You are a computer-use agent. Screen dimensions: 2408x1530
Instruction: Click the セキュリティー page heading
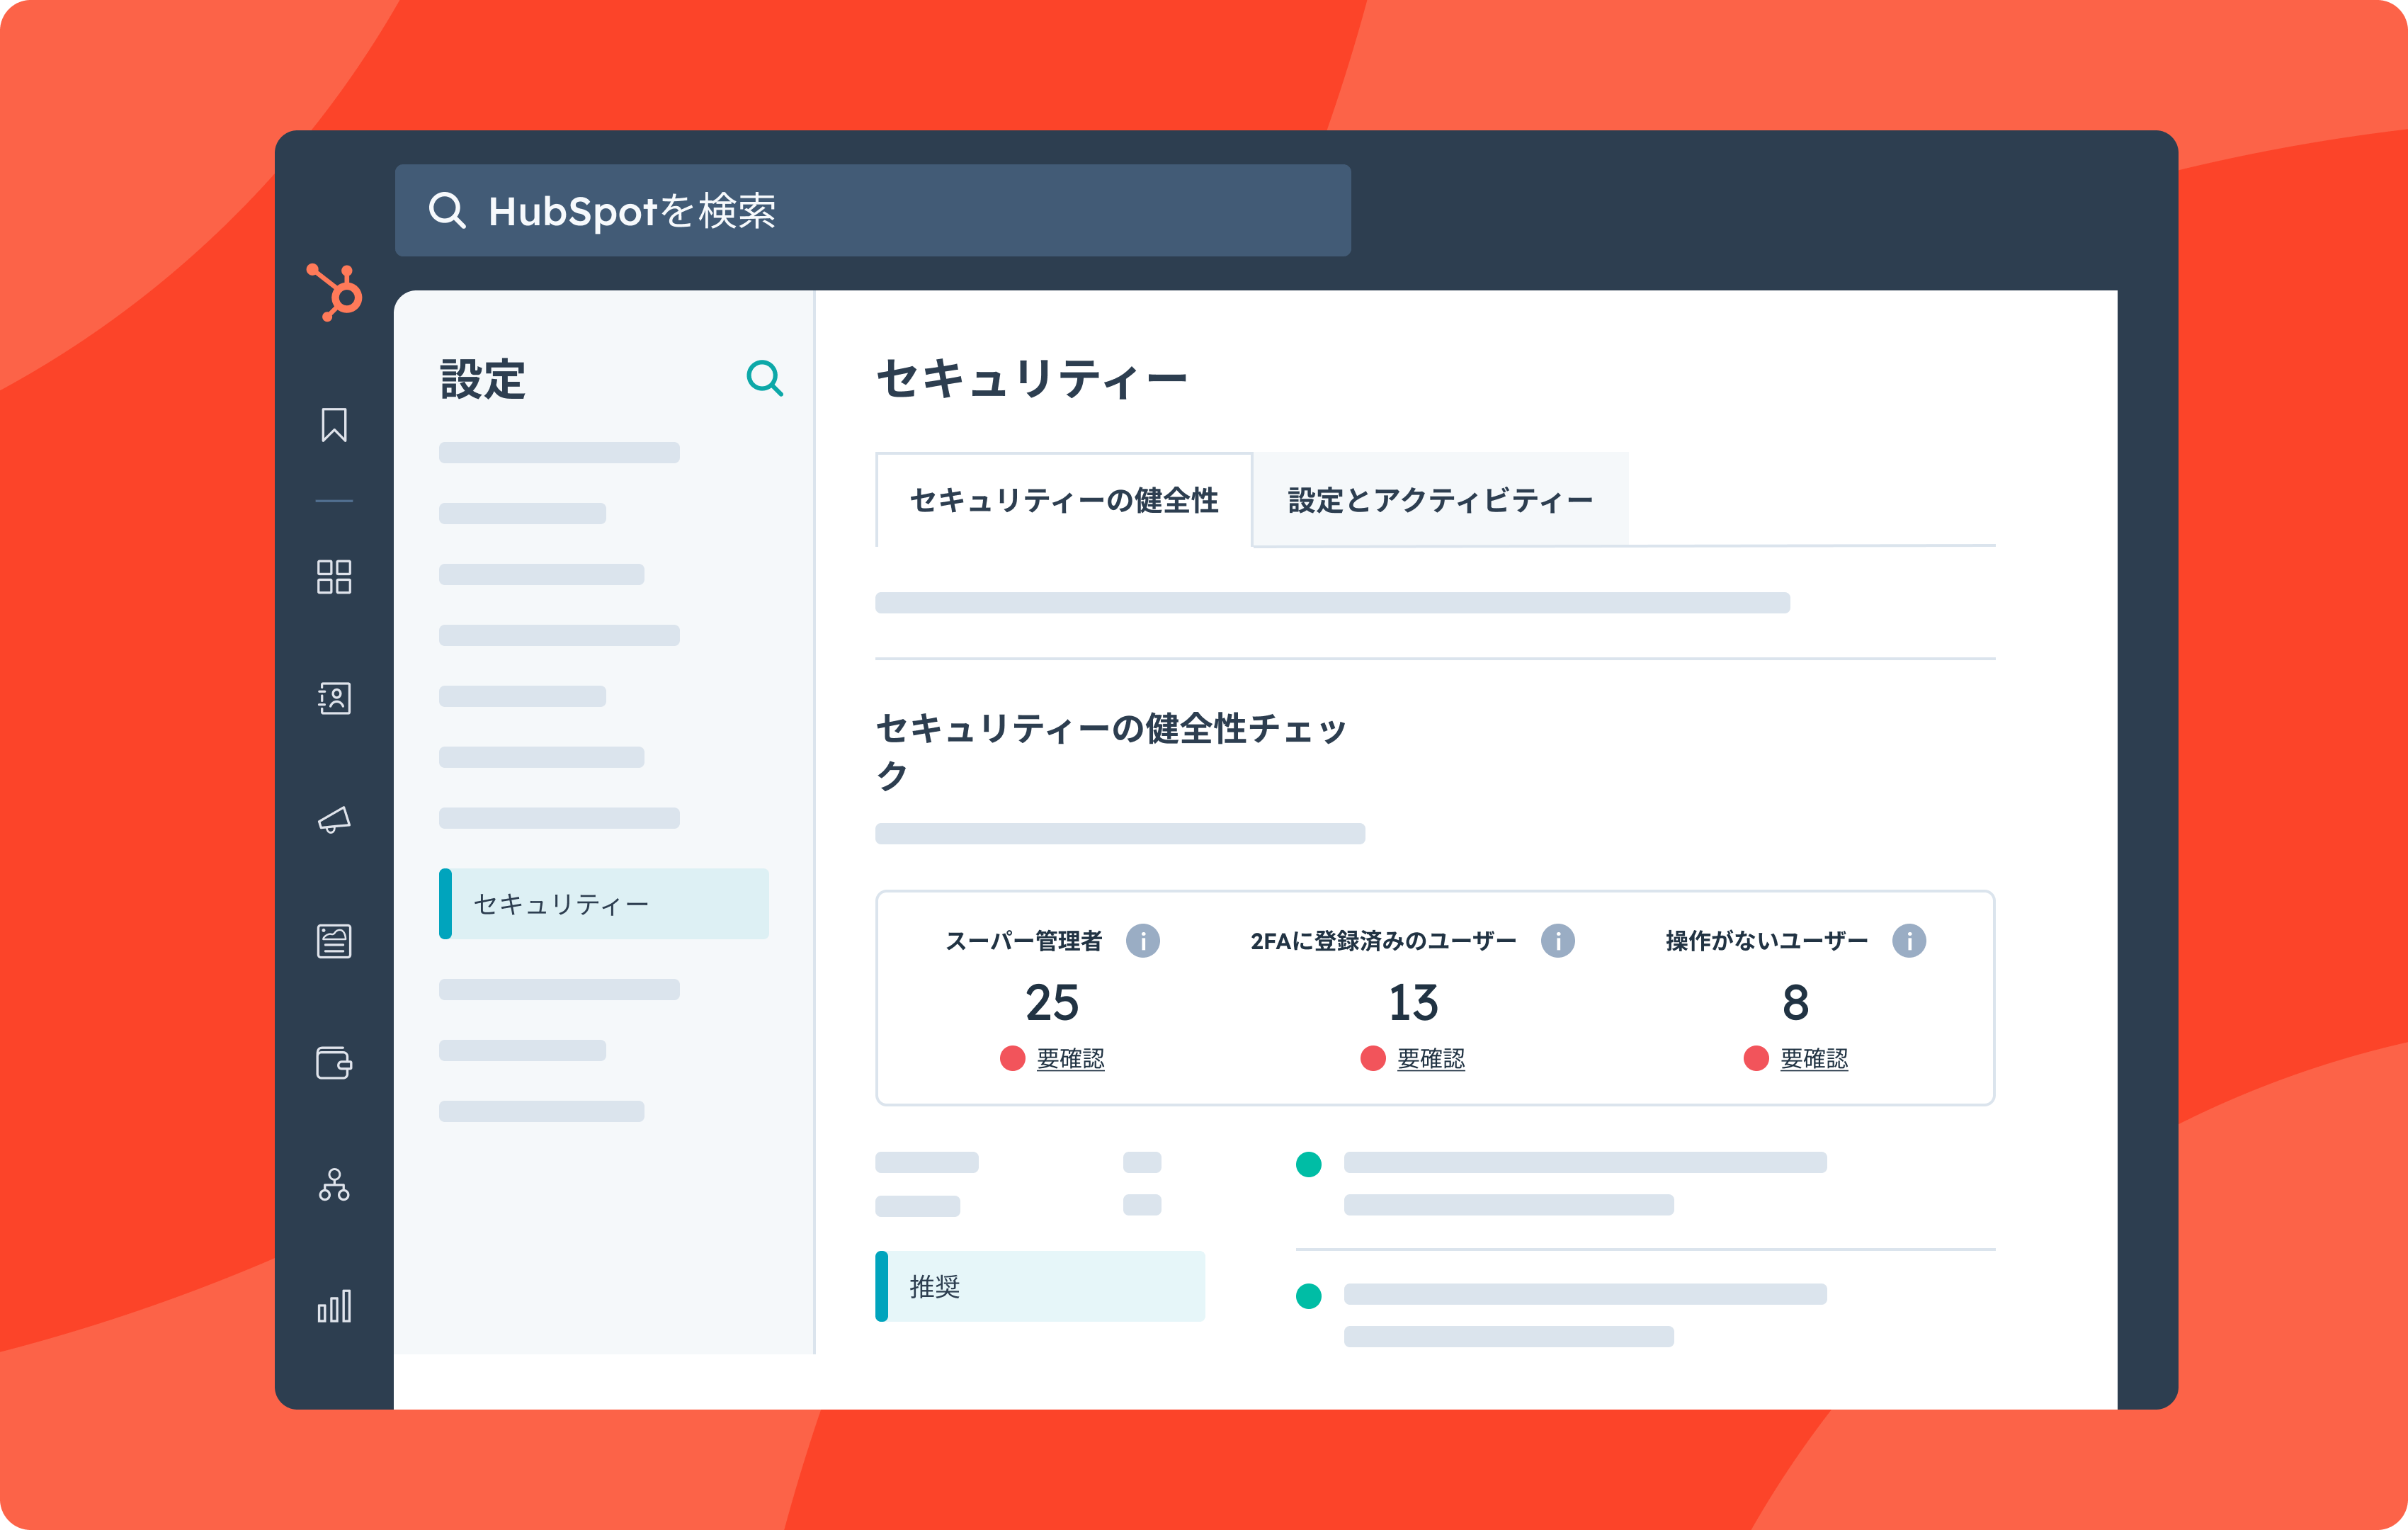click(x=1031, y=379)
